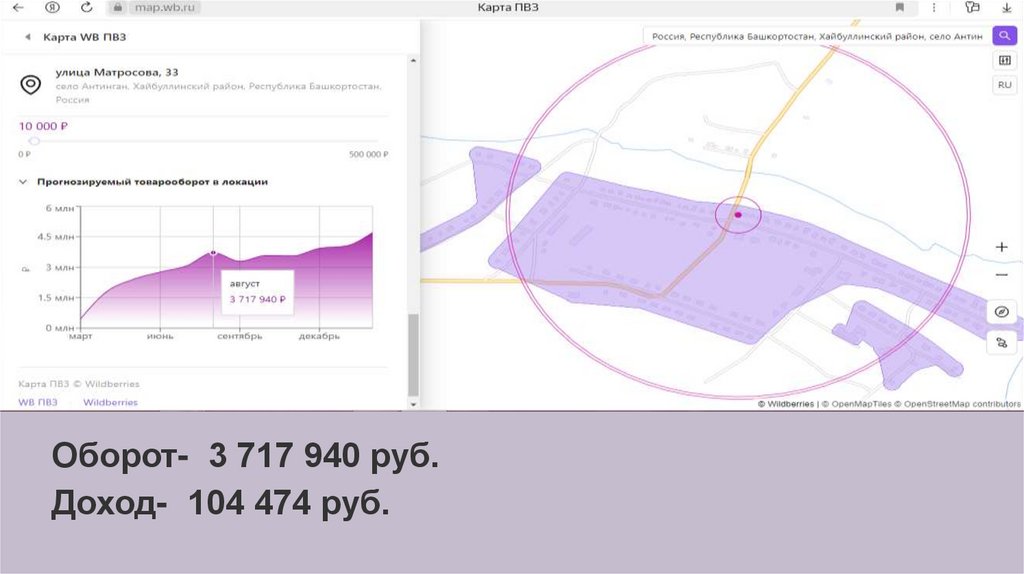
Task: Click the compass orientation icon
Action: (1001, 312)
